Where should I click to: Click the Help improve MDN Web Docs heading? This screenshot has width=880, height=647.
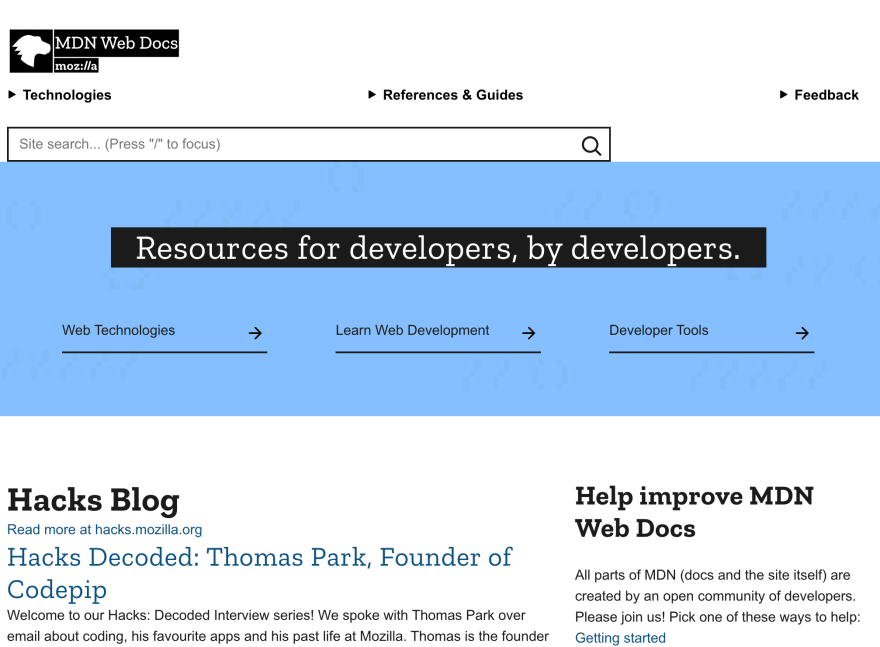tap(694, 512)
